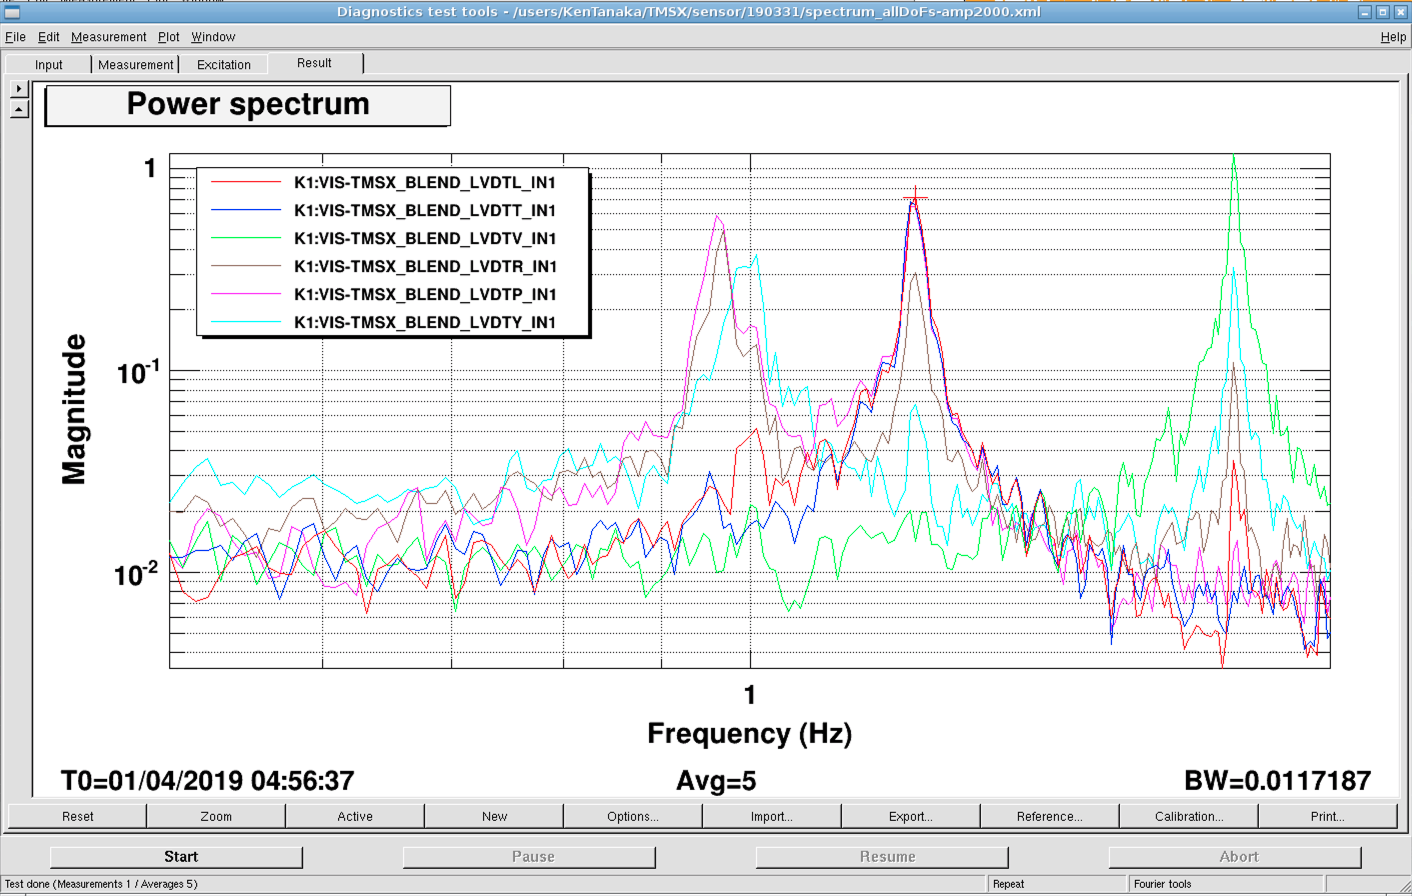The width and height of the screenshot is (1412, 896).
Task: Click the Power spectrum plot title box
Action: 248,105
